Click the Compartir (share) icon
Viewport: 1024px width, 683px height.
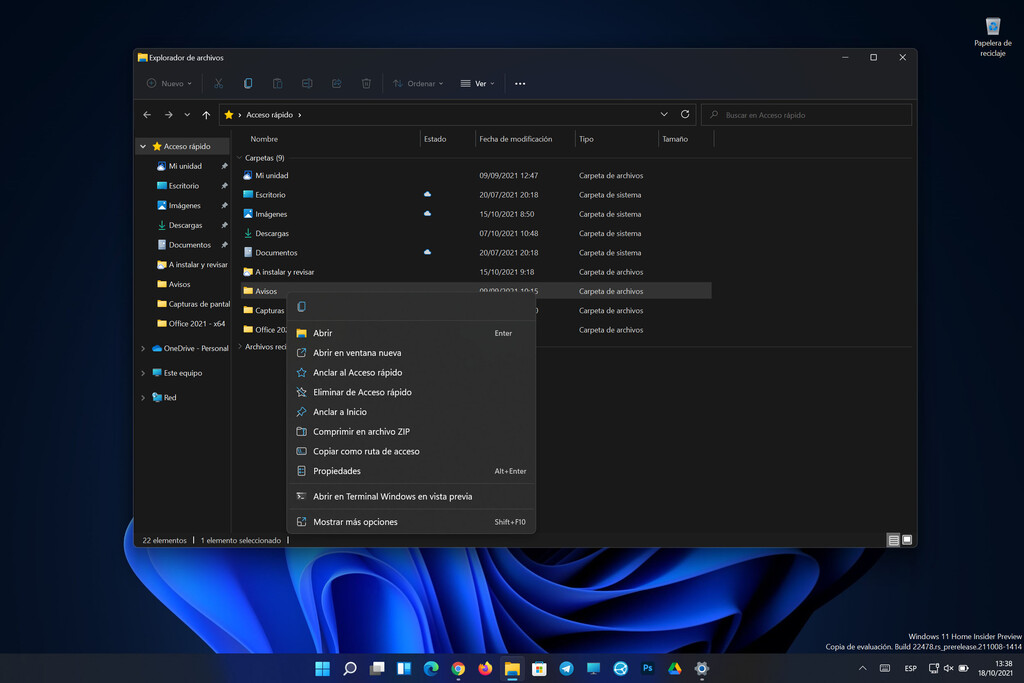[x=335, y=83]
